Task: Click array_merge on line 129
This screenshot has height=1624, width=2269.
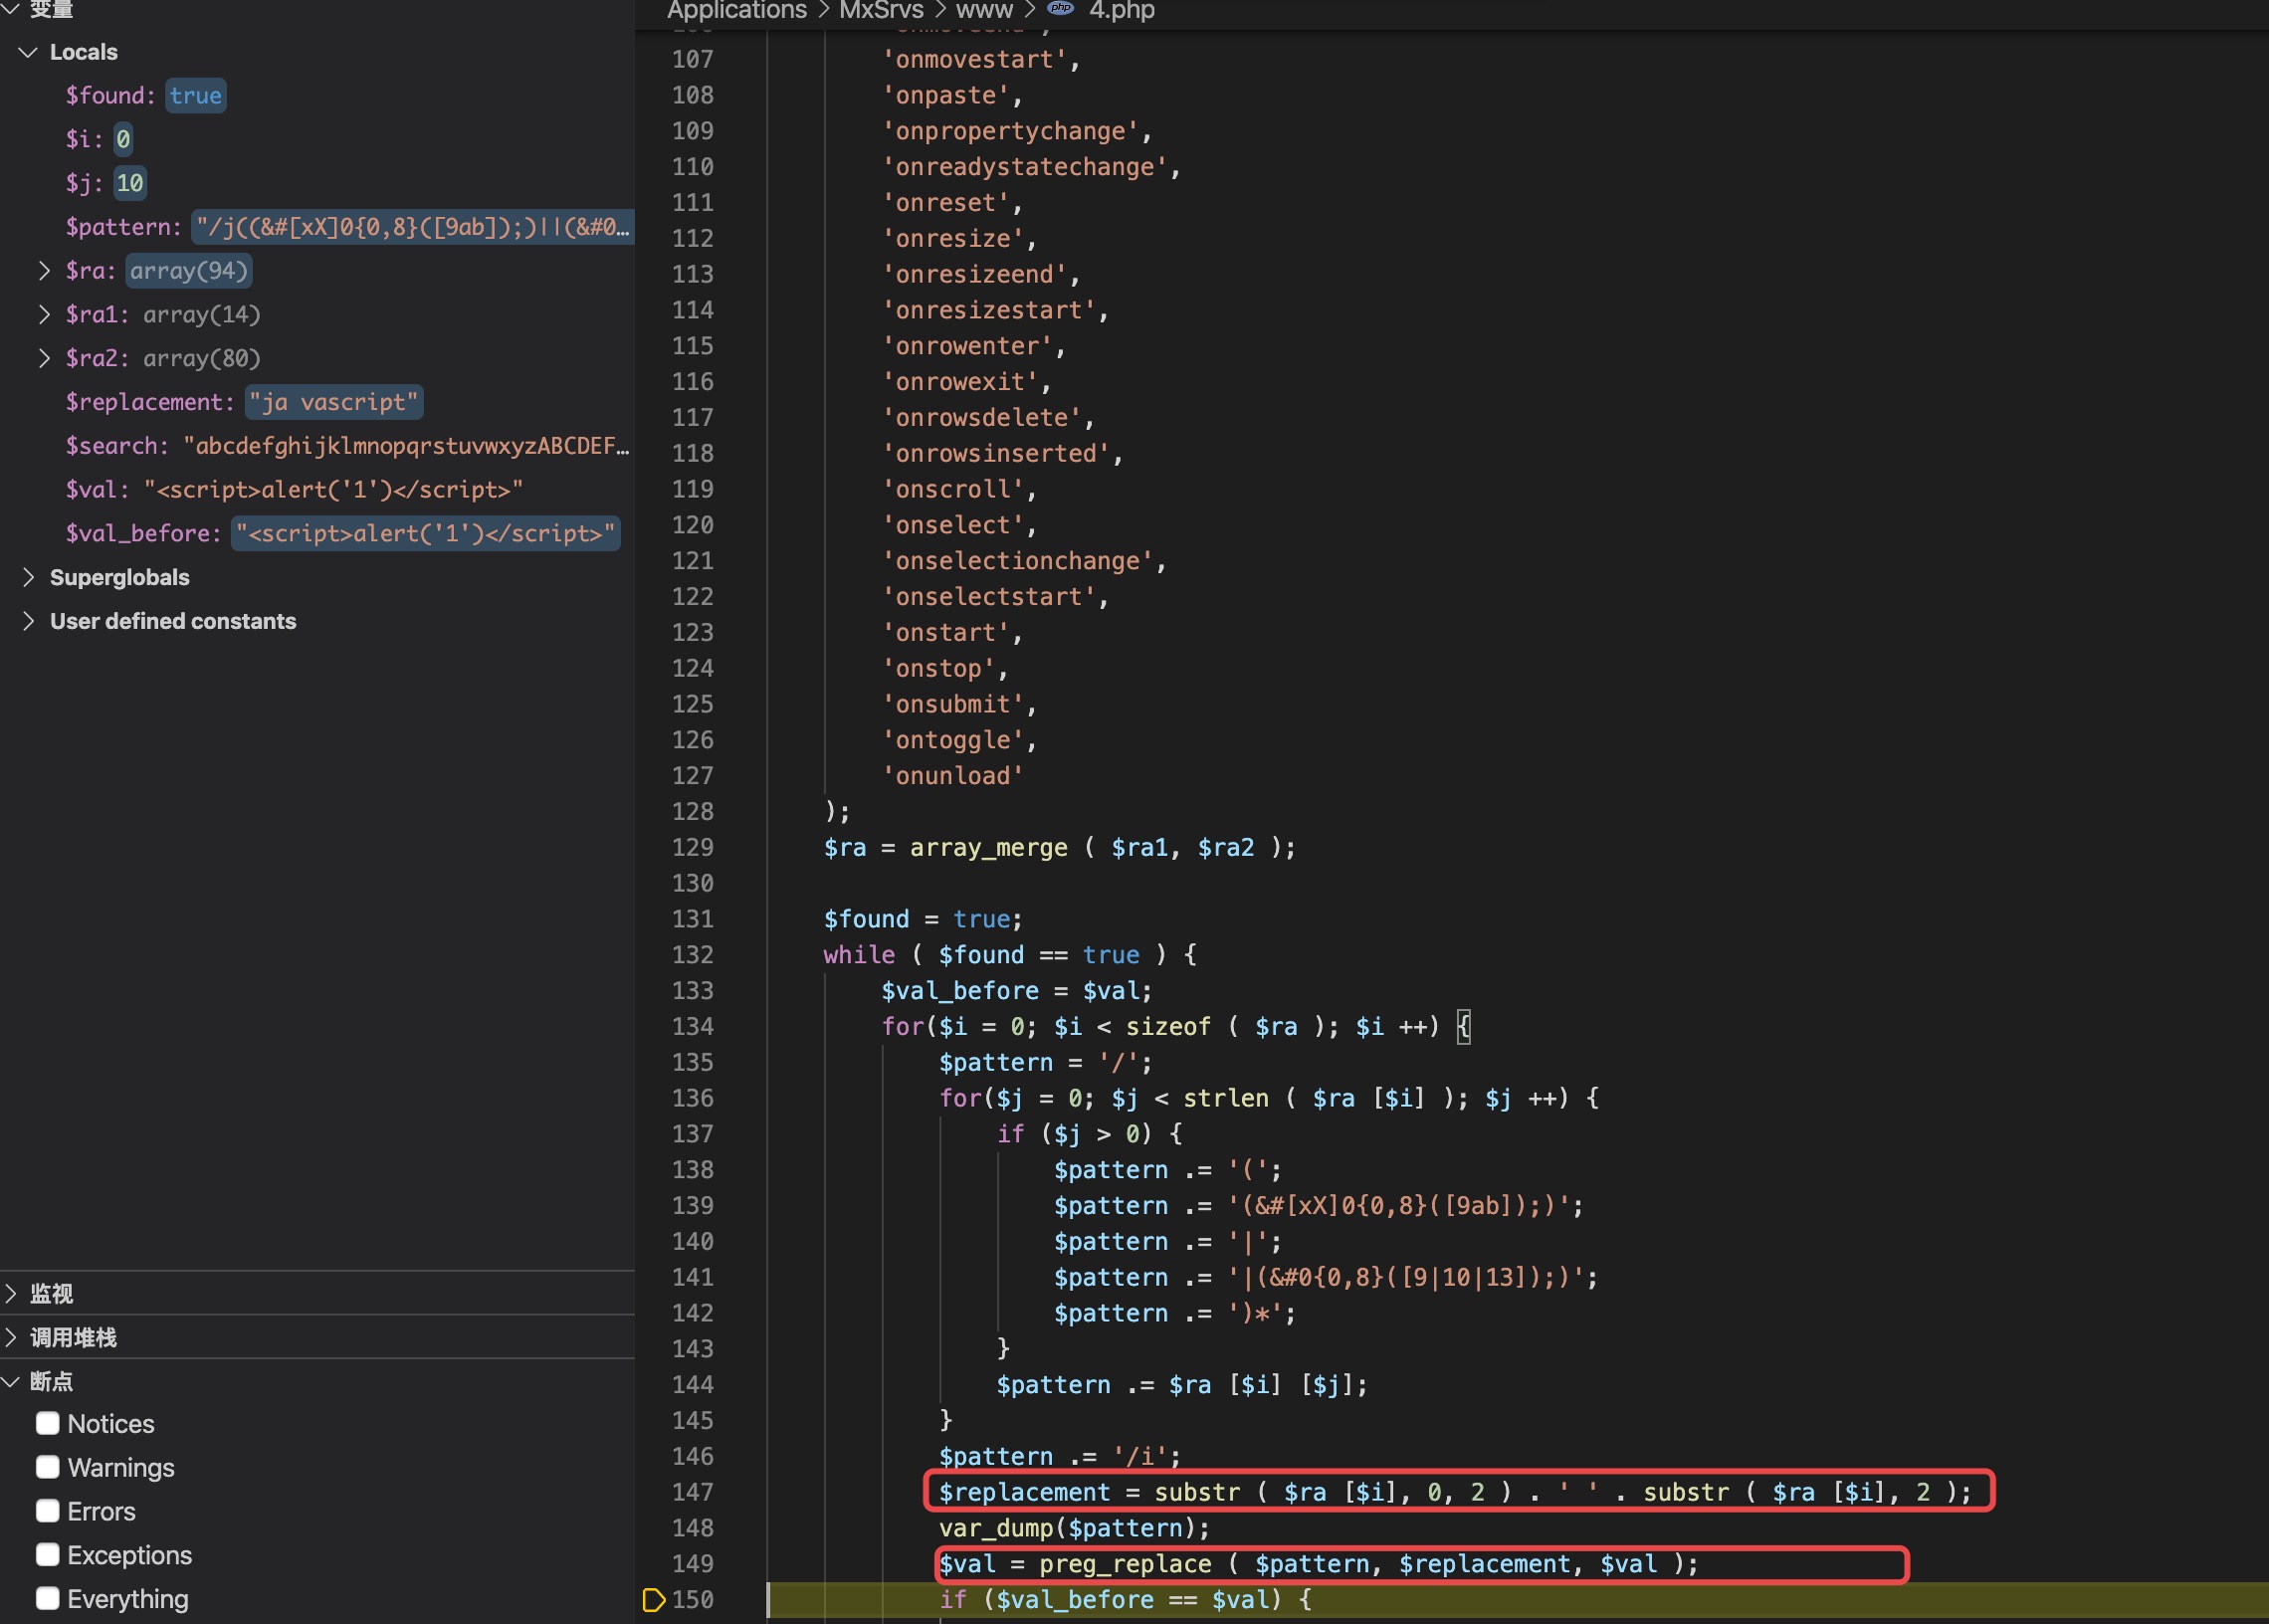Action: 988,848
